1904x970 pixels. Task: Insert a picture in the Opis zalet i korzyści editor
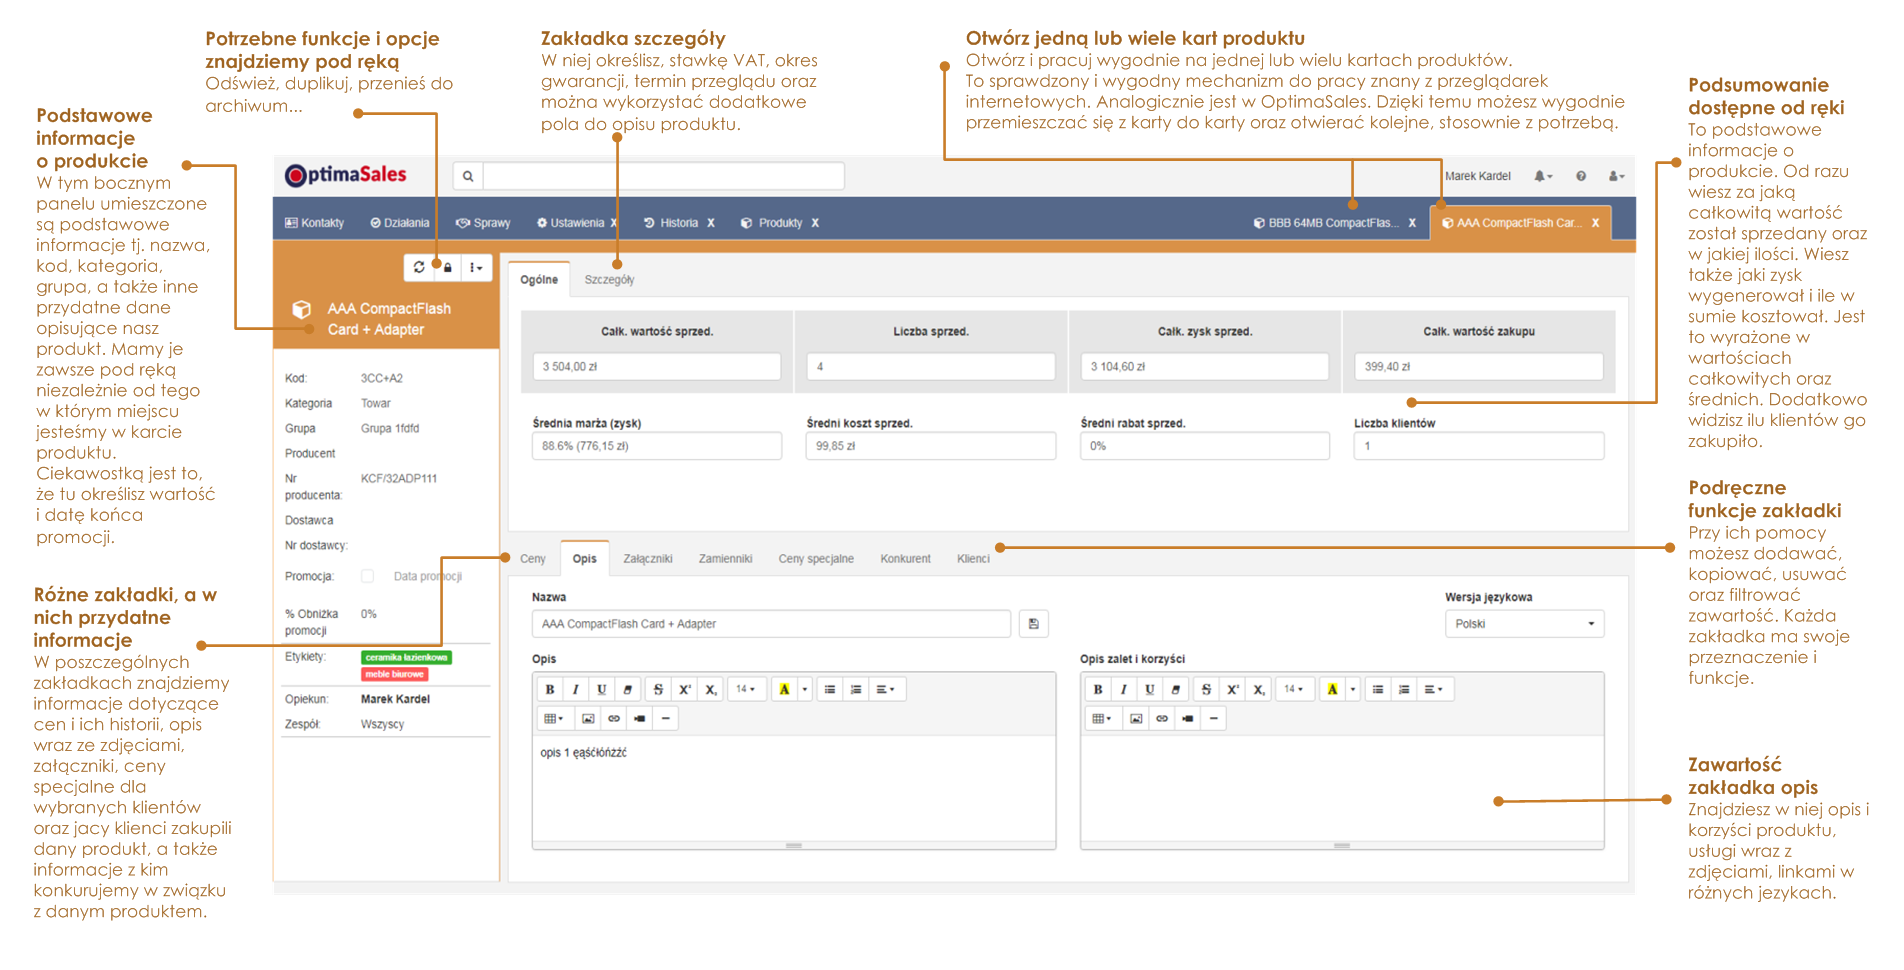[1136, 718]
